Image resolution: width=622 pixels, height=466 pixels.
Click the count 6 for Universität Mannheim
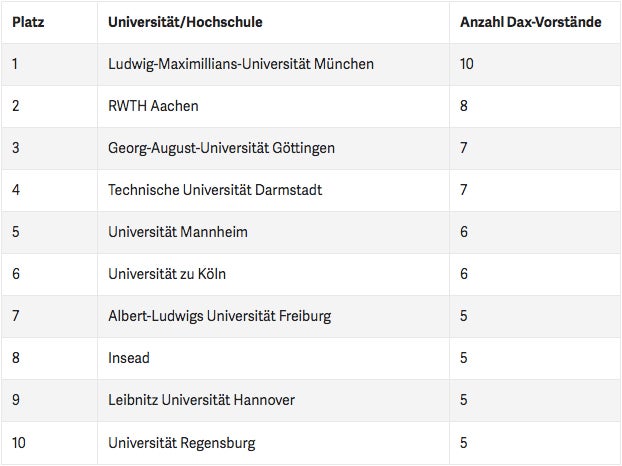[464, 232]
